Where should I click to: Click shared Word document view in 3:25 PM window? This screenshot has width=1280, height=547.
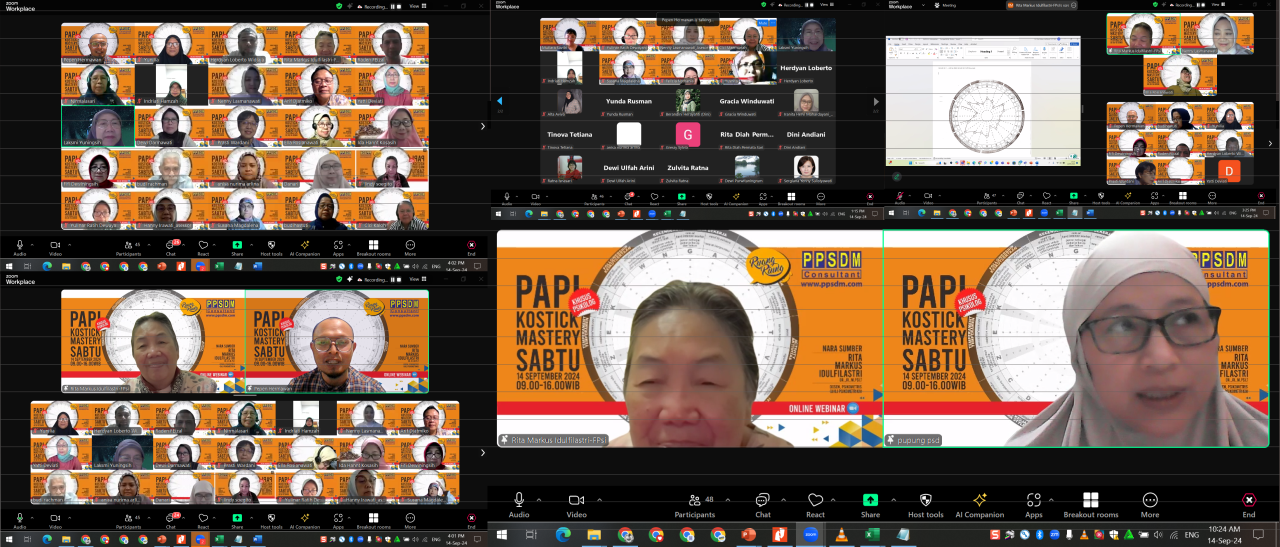coord(983,101)
